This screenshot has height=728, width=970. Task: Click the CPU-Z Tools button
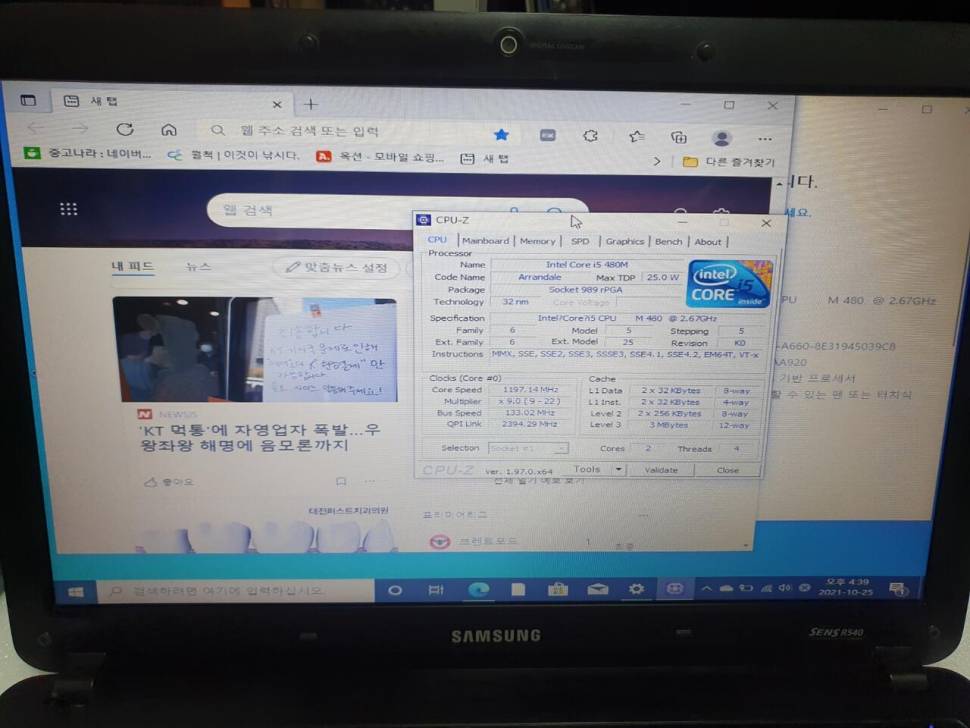coord(586,469)
